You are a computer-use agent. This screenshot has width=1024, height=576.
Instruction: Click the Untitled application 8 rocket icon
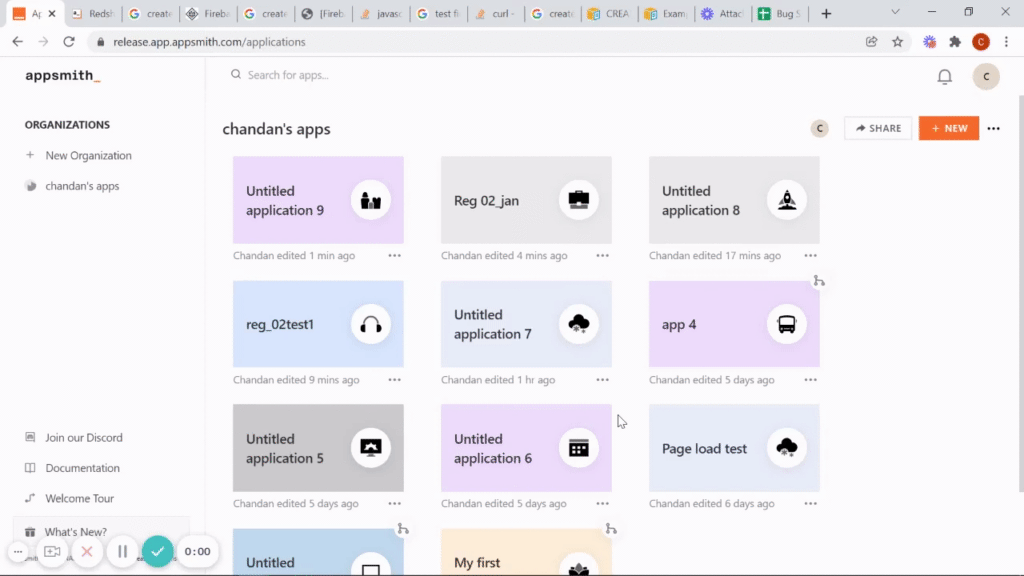786,200
